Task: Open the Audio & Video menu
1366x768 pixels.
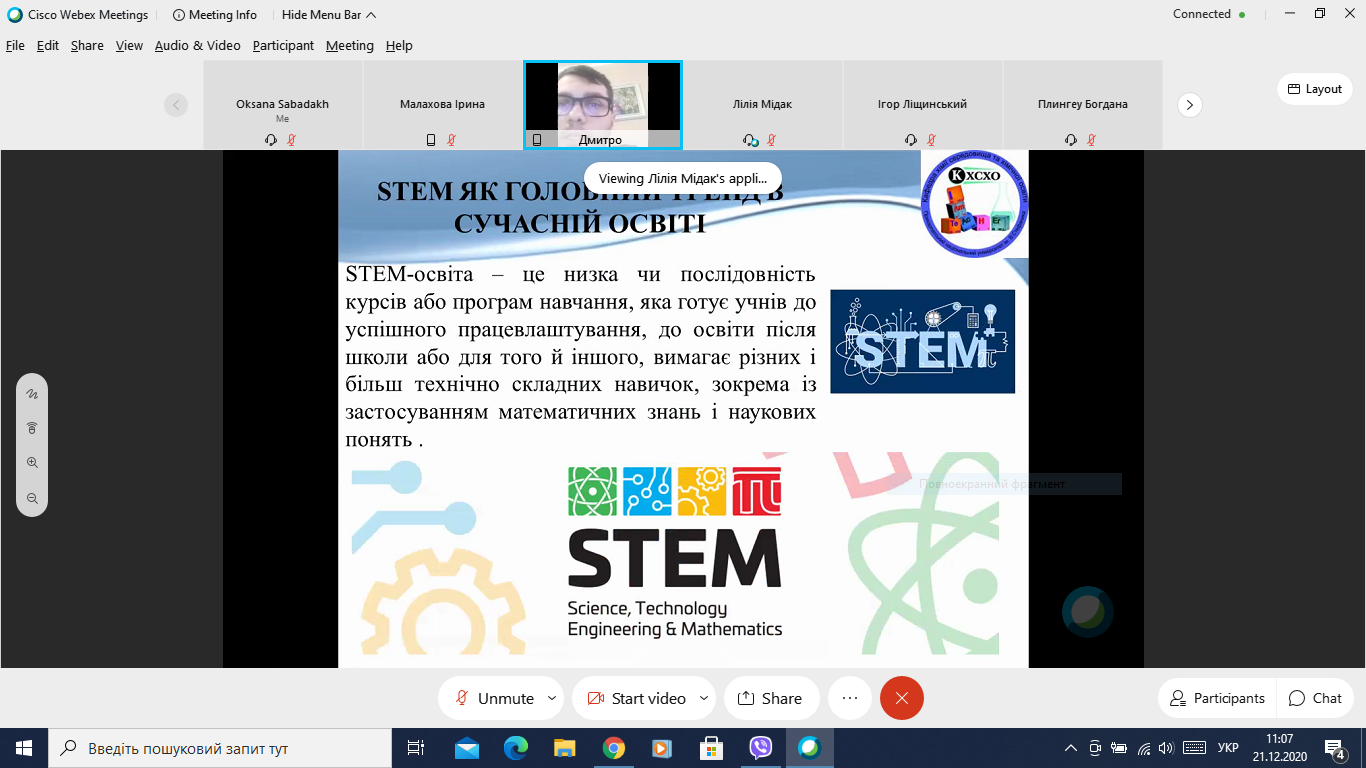Action: tap(198, 46)
